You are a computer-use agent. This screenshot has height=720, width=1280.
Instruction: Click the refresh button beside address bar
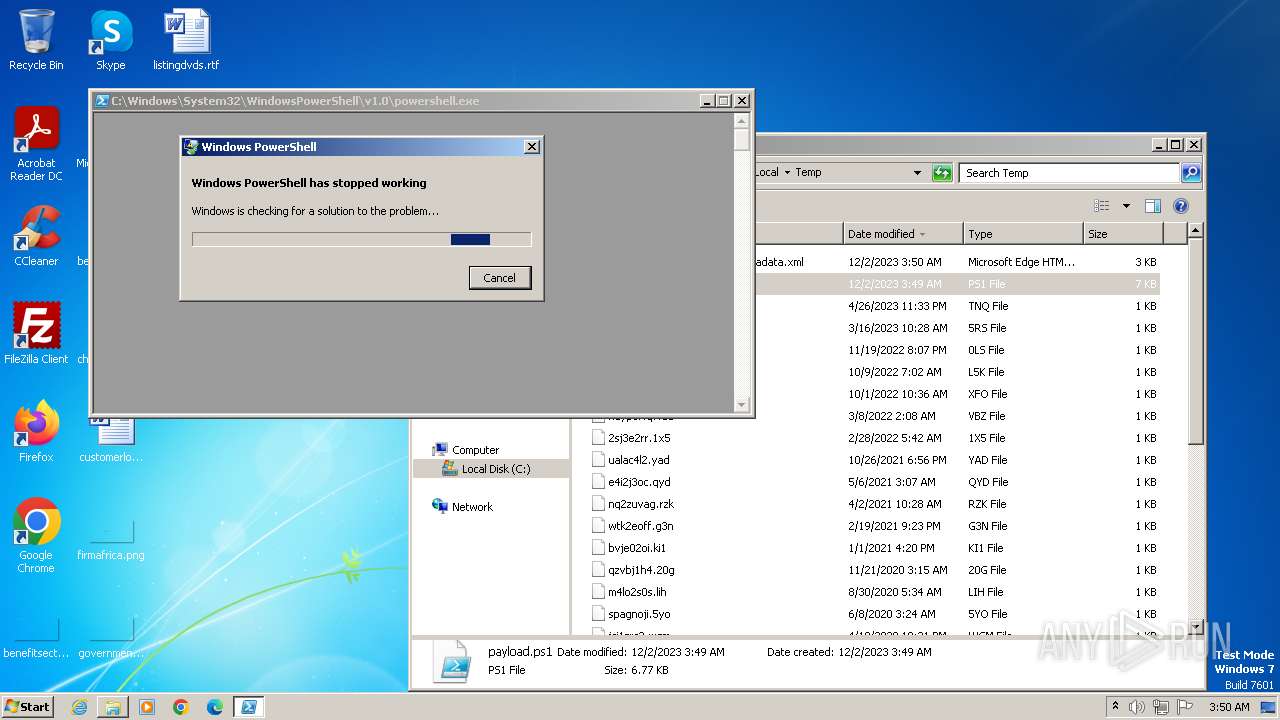pyautogui.click(x=942, y=173)
